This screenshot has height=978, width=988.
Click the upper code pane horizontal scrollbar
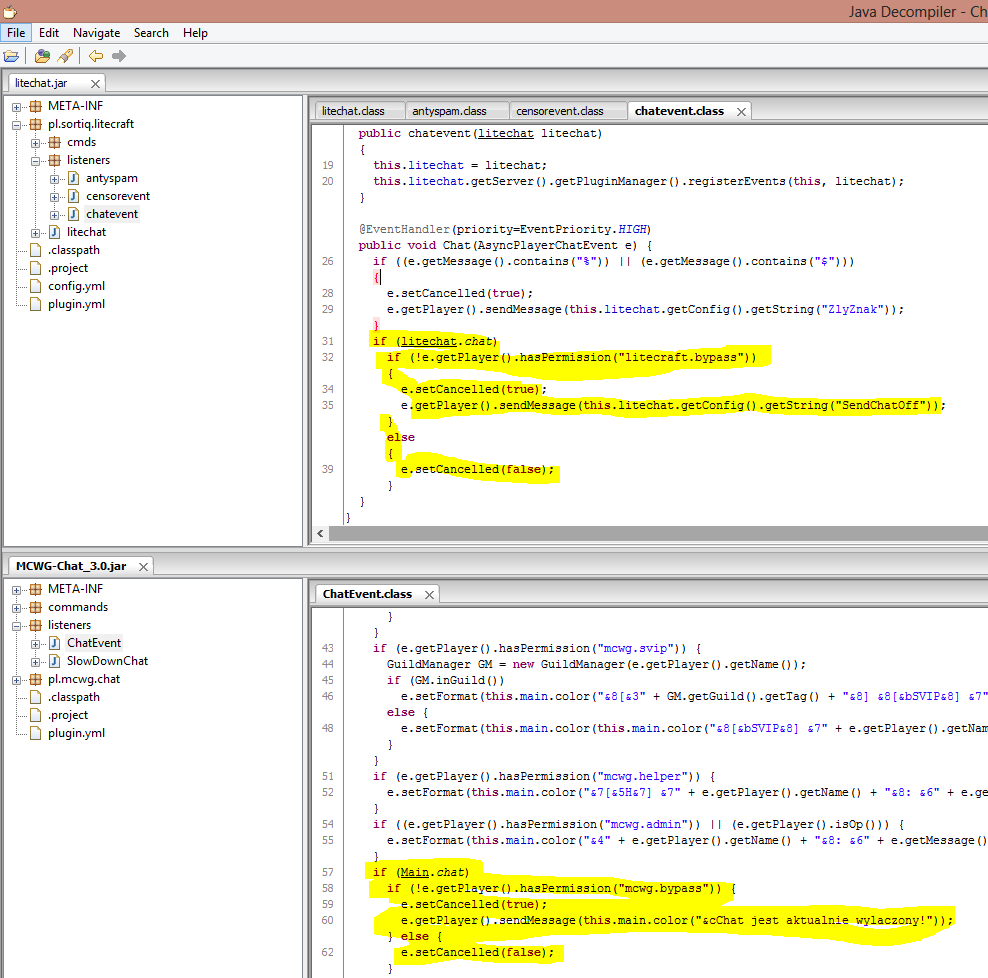(x=658, y=534)
